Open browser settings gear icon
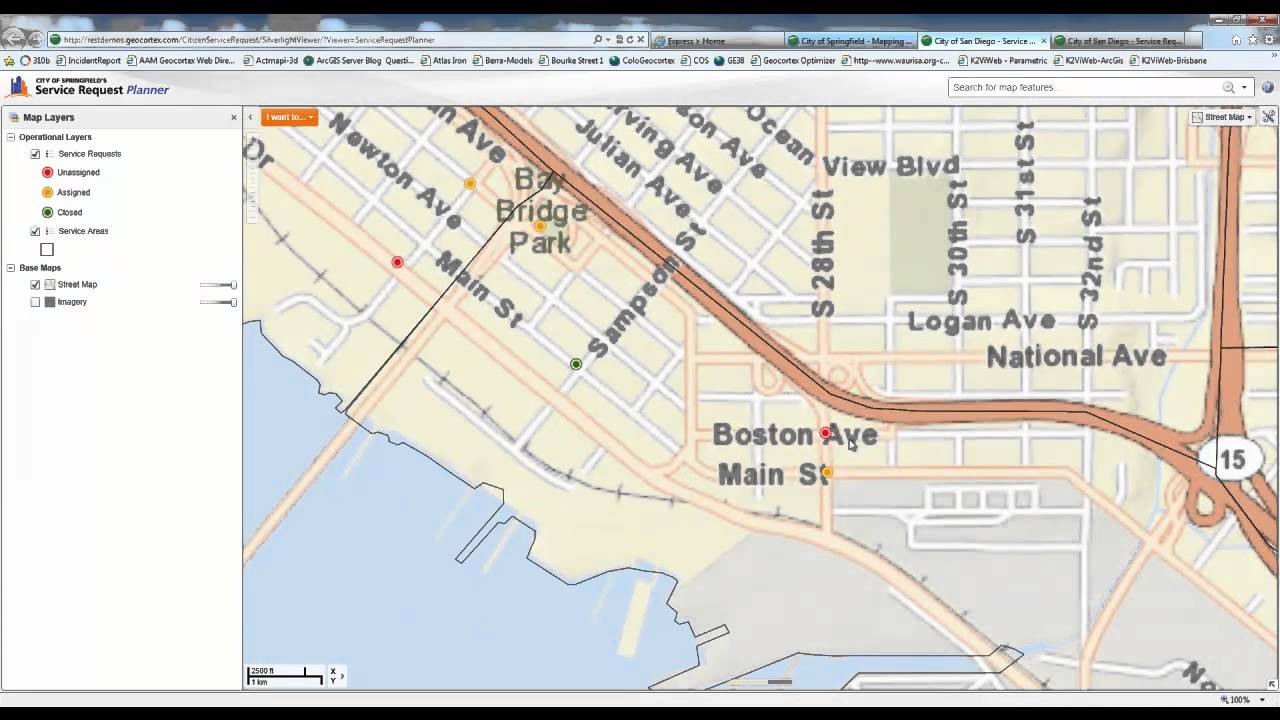The height and width of the screenshot is (720, 1280). [1268, 40]
